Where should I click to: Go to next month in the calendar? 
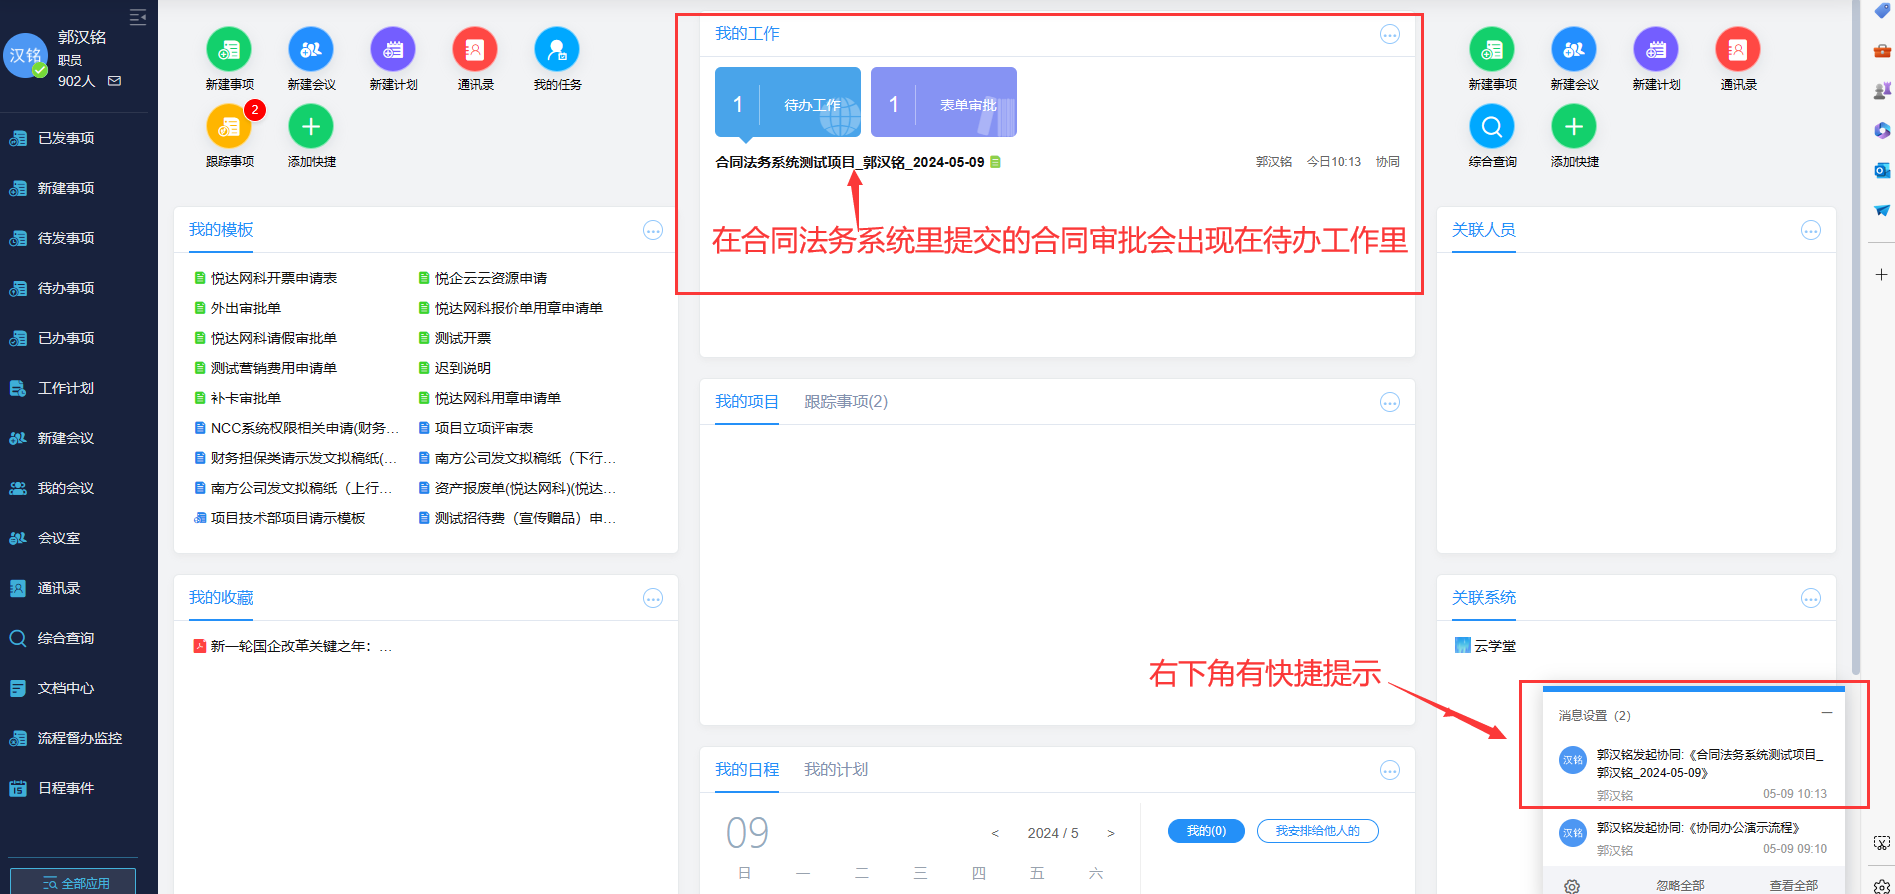coord(1110,833)
